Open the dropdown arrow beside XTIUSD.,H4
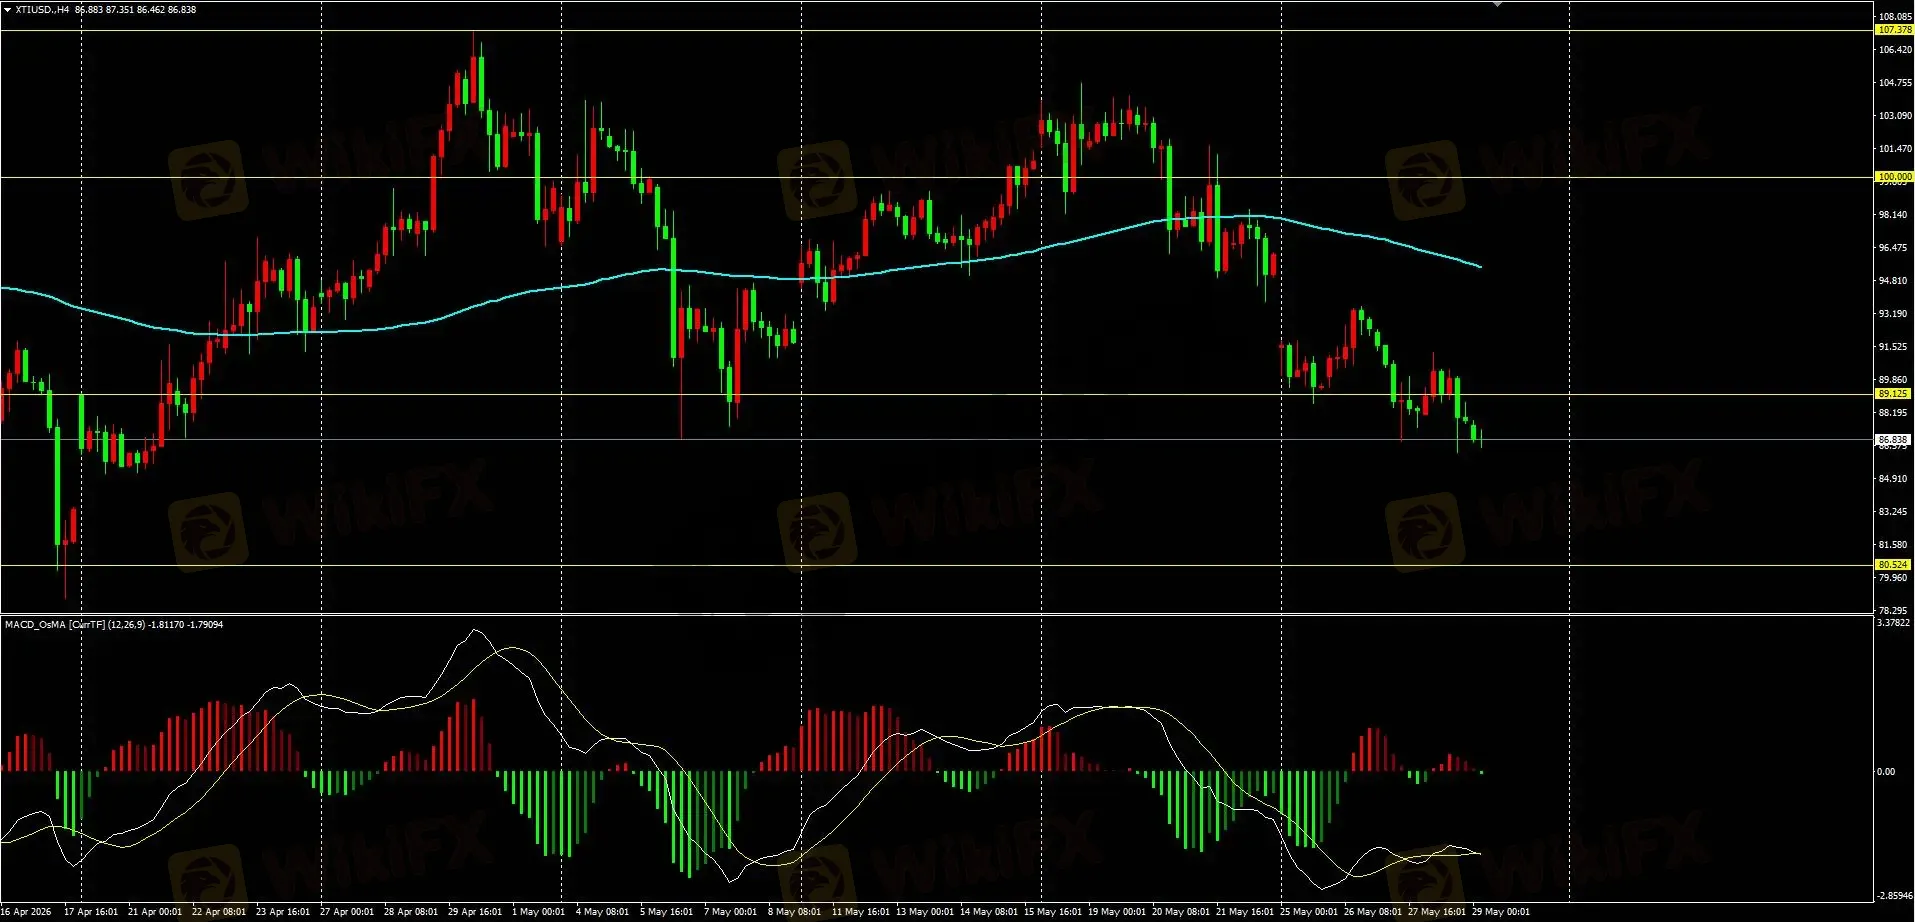Image resolution: width=1915 pixels, height=922 pixels. pyautogui.click(x=8, y=10)
